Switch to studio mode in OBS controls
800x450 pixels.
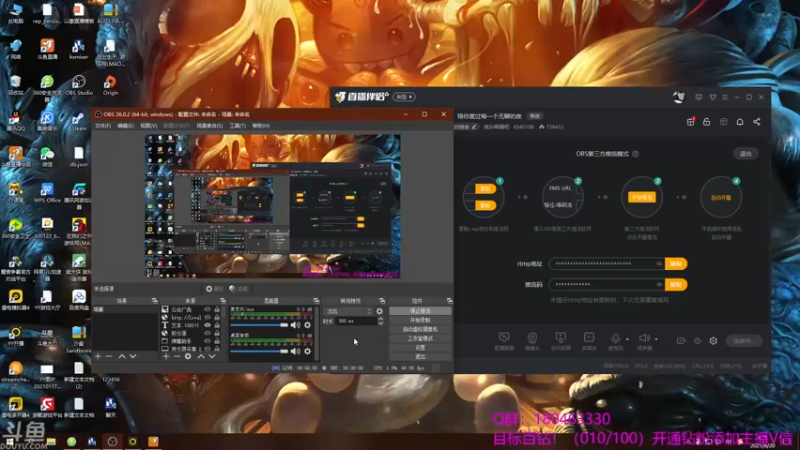420,338
